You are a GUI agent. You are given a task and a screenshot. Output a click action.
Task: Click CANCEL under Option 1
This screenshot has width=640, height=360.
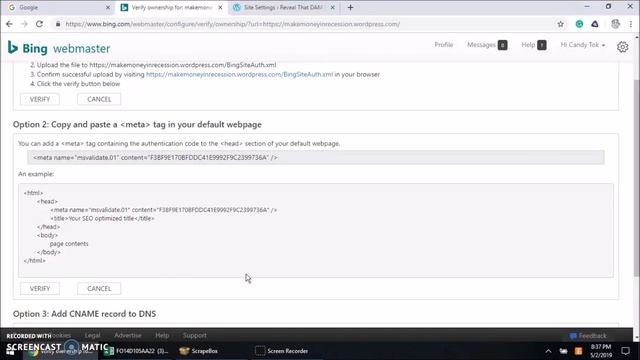tap(99, 99)
